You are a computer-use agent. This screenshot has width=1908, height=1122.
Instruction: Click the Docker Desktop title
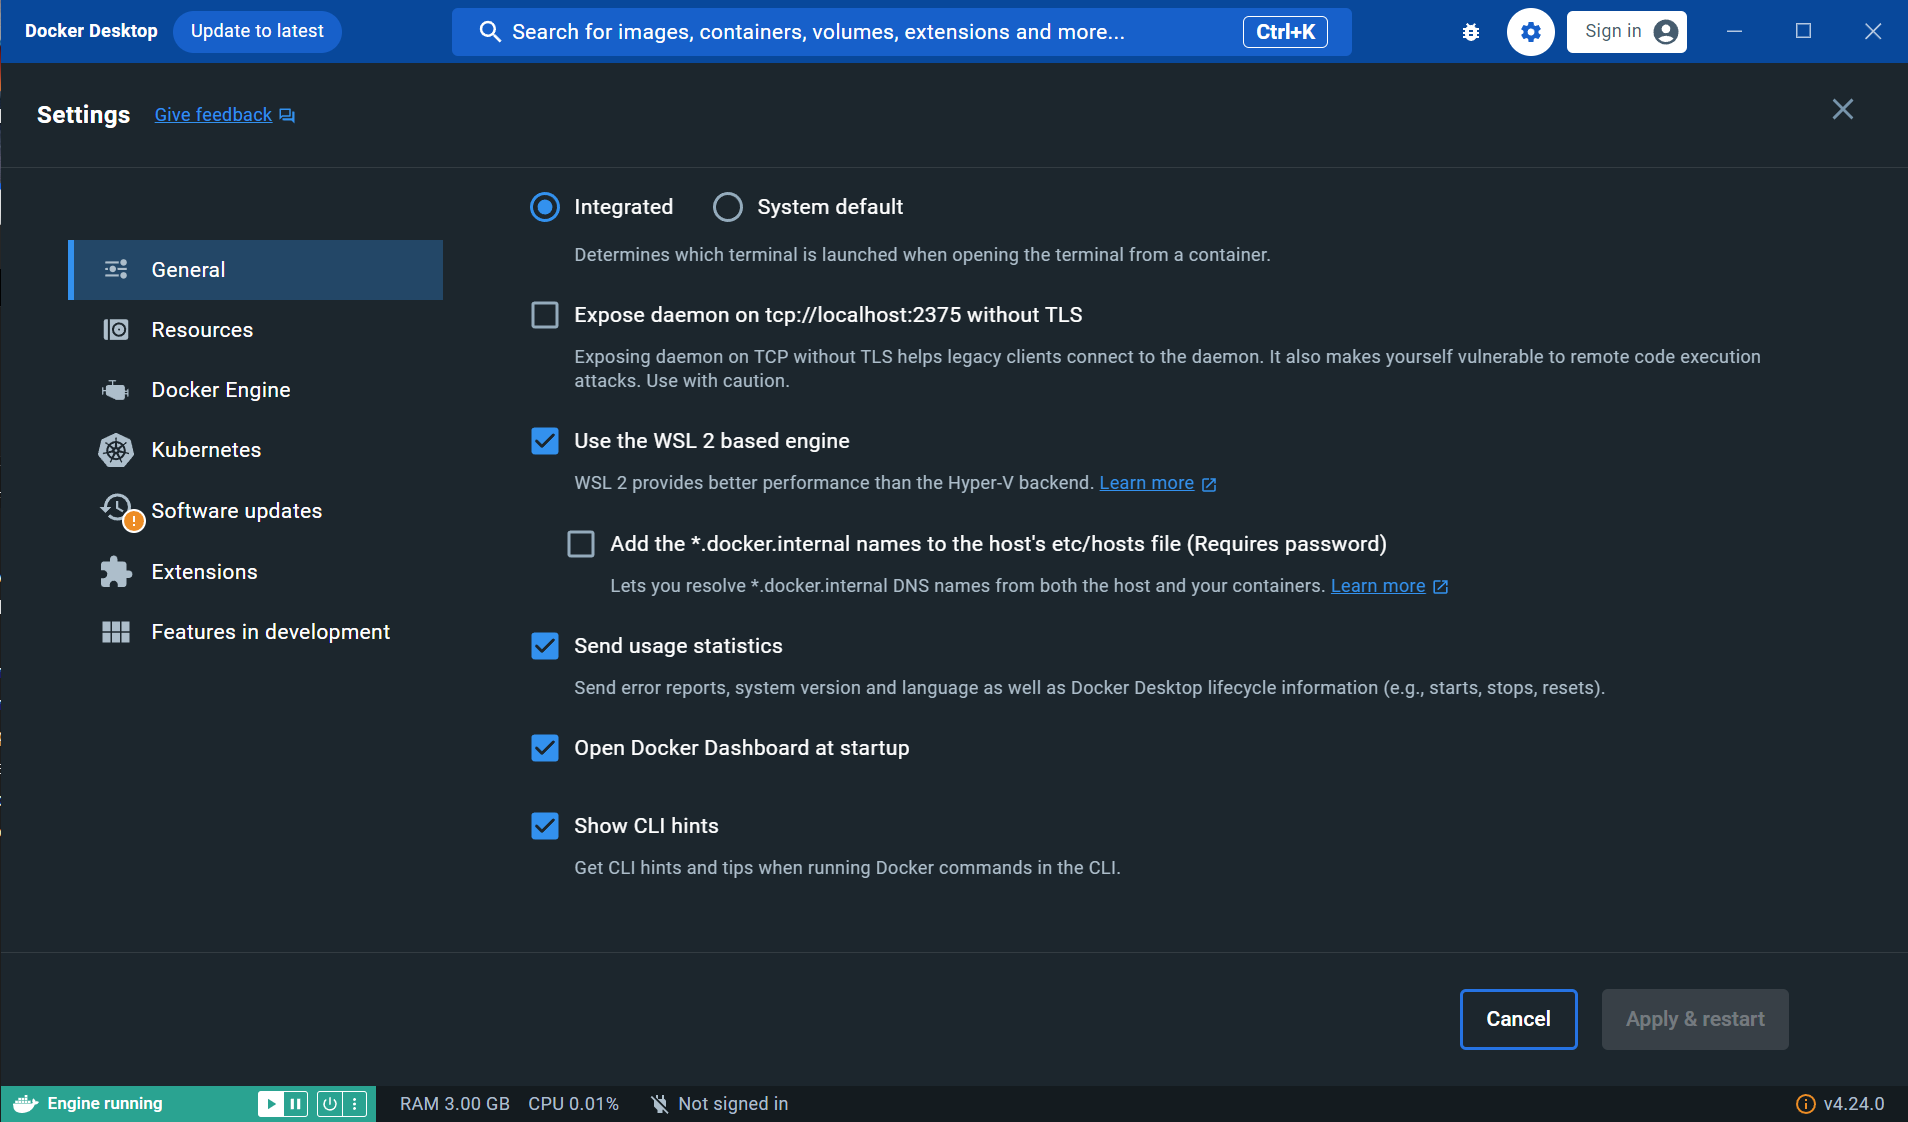(x=91, y=31)
